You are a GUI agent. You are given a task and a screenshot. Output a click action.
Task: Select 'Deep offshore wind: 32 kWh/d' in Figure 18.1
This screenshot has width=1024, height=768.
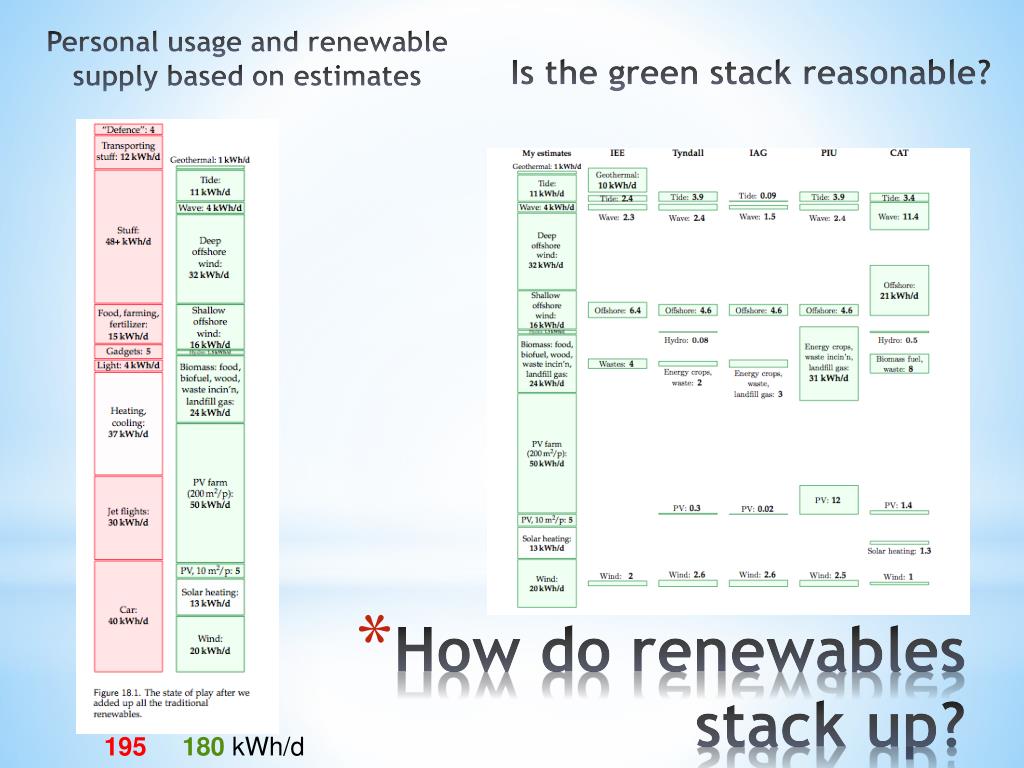210,258
